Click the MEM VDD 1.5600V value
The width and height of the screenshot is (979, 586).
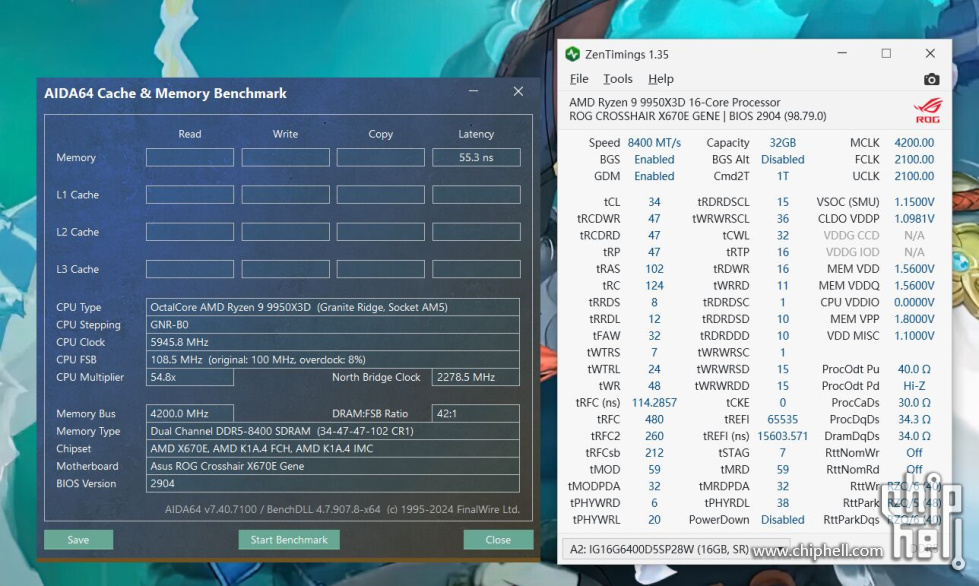tap(914, 269)
